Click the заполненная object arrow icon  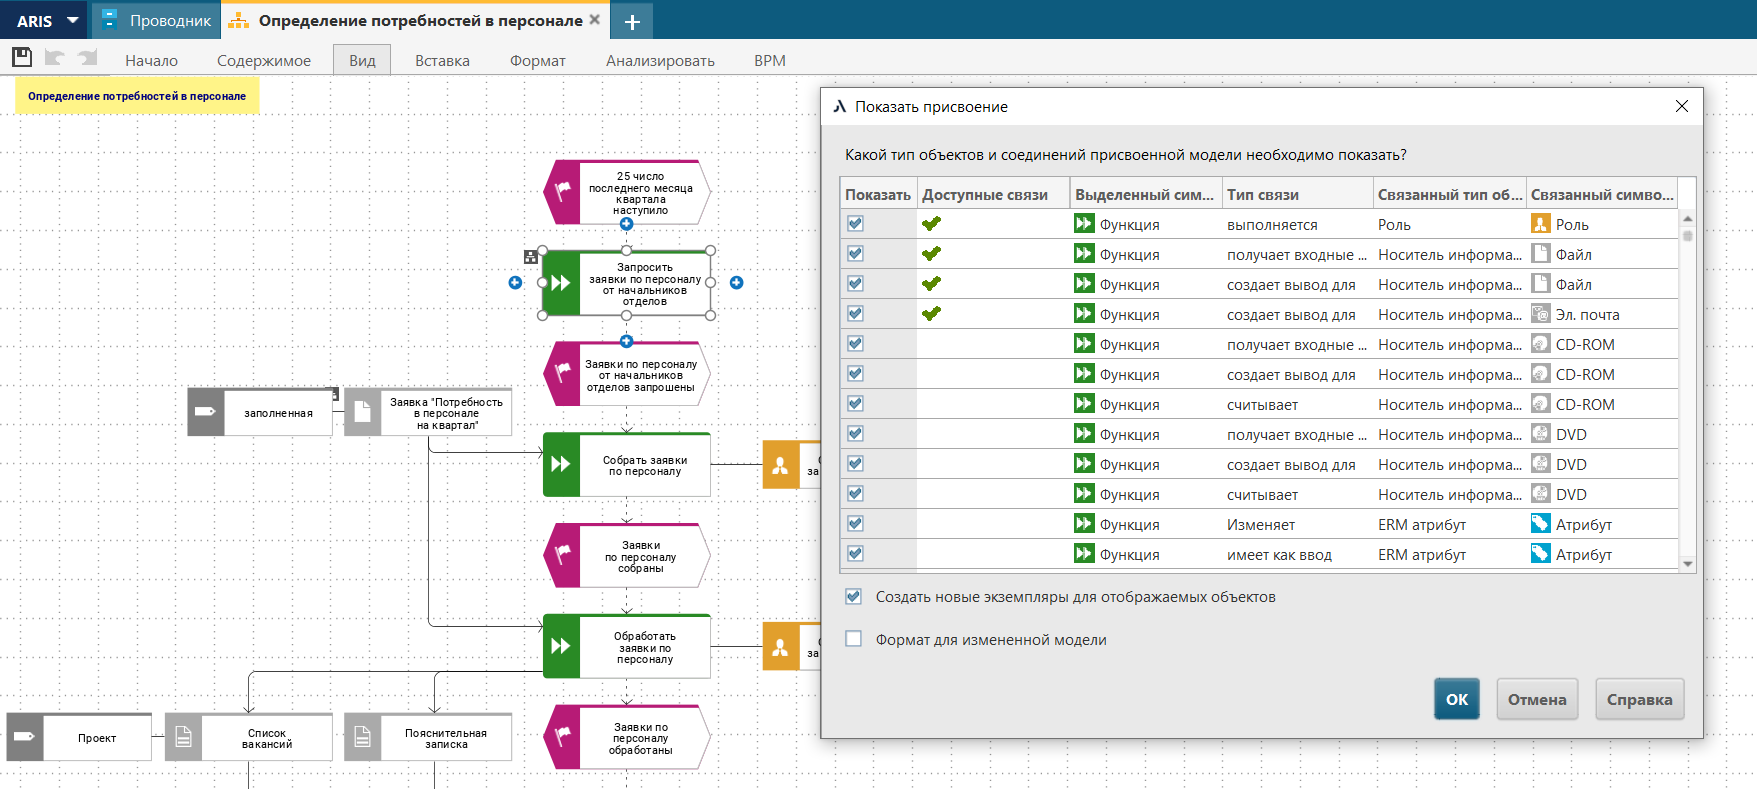pyautogui.click(x=205, y=412)
